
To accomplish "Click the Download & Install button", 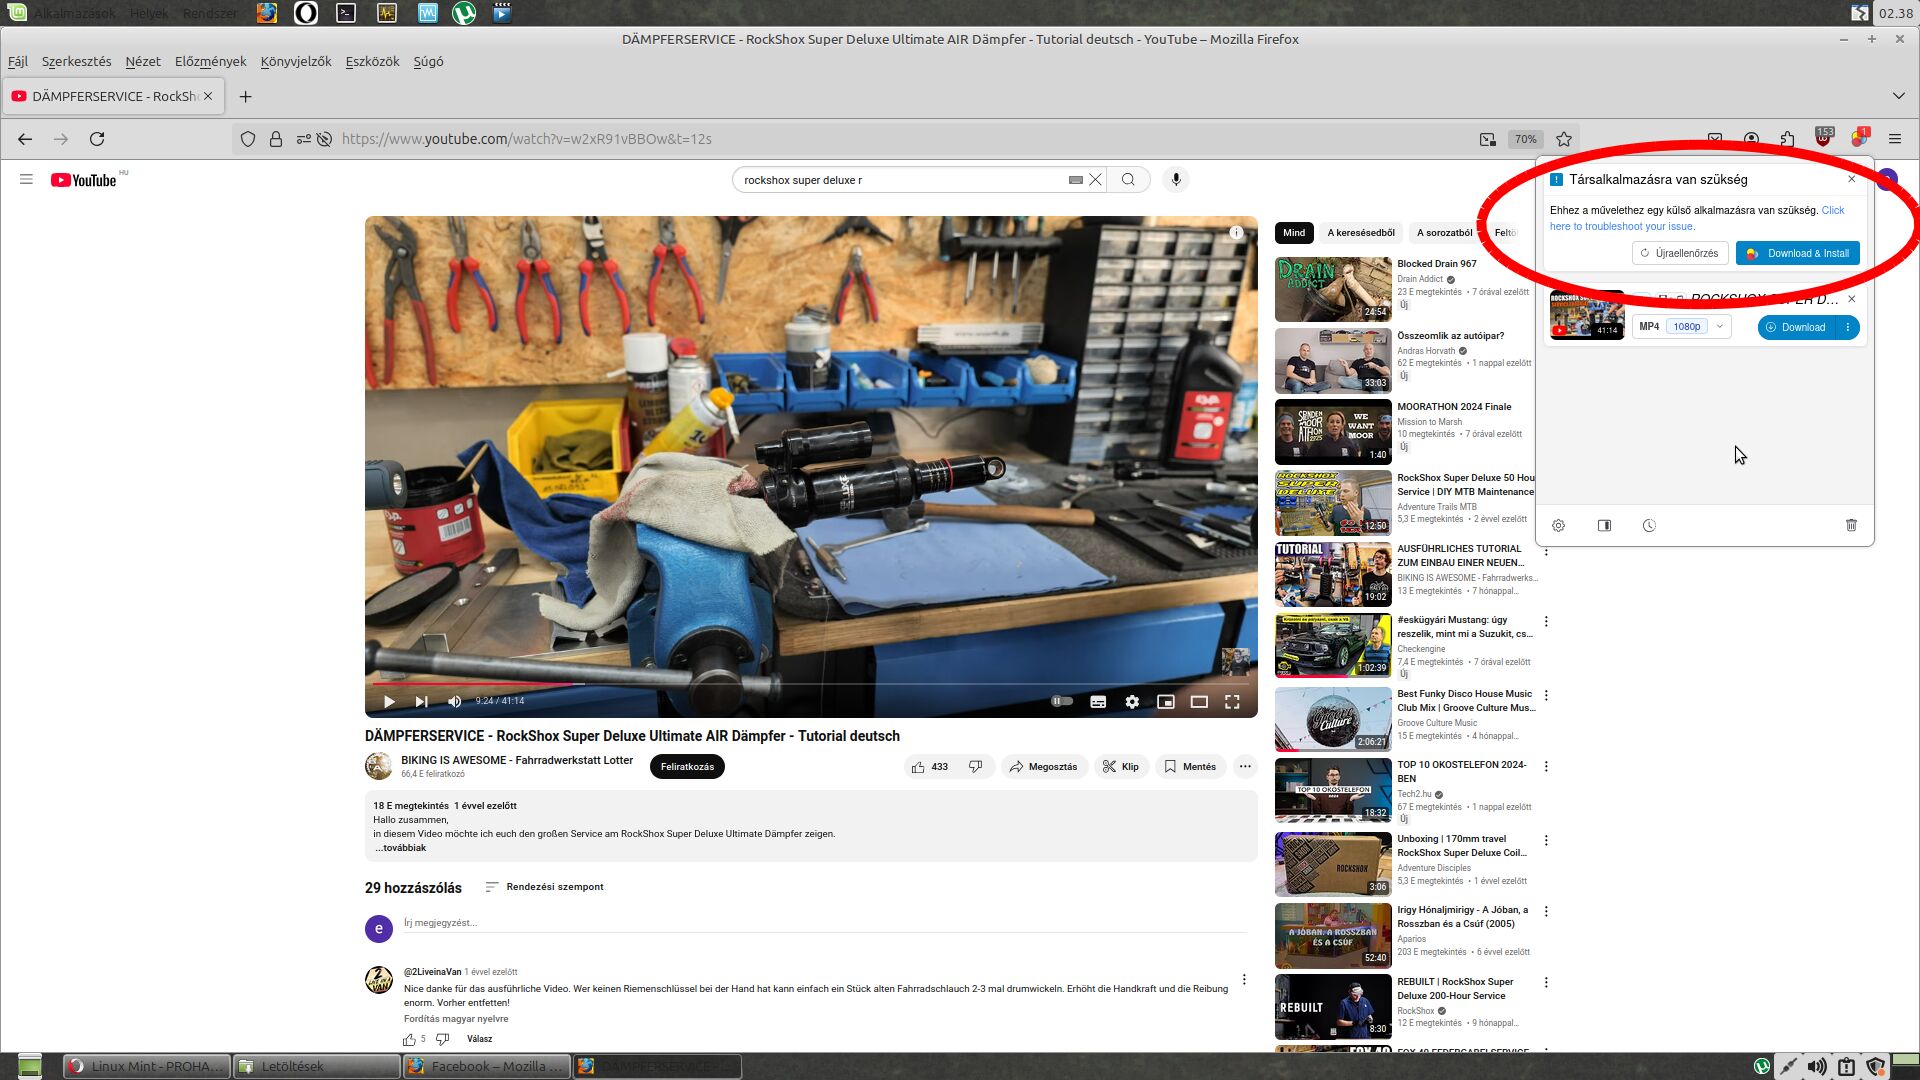I will click(x=1797, y=253).
